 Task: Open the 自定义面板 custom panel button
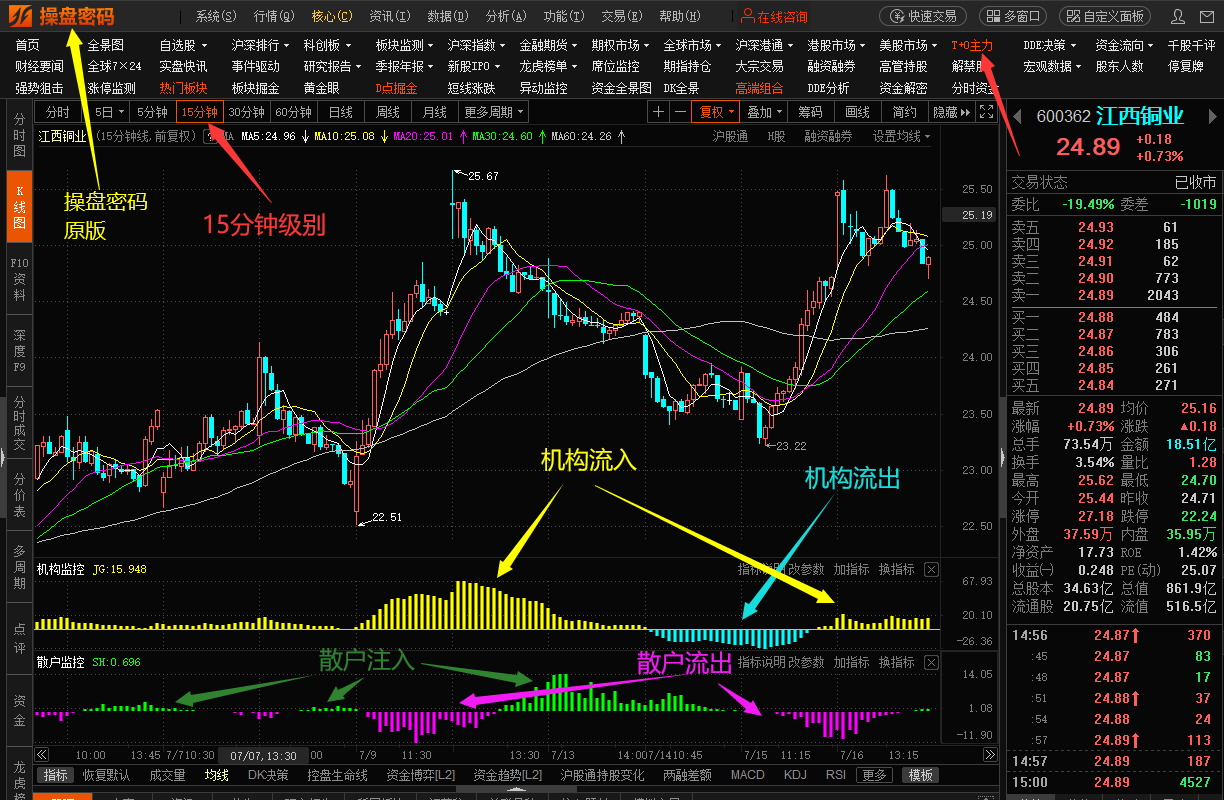[x=1104, y=16]
